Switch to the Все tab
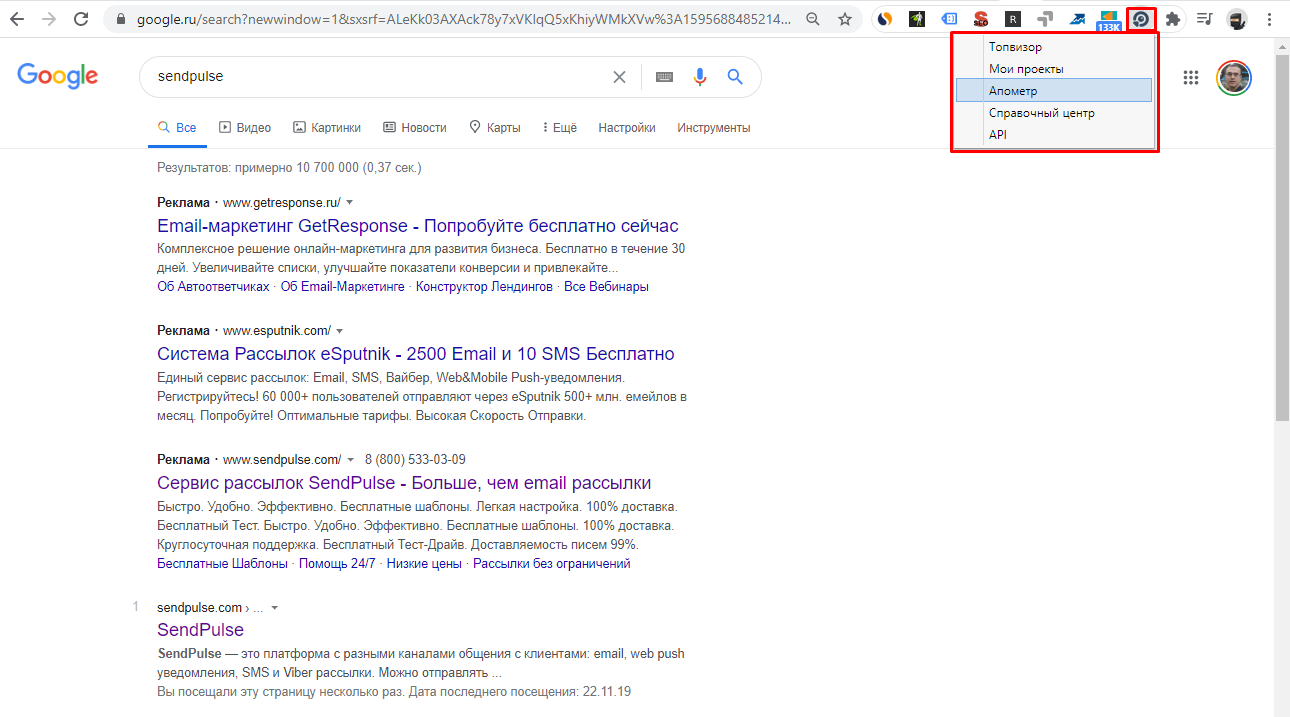This screenshot has width=1290, height=717. coord(177,128)
